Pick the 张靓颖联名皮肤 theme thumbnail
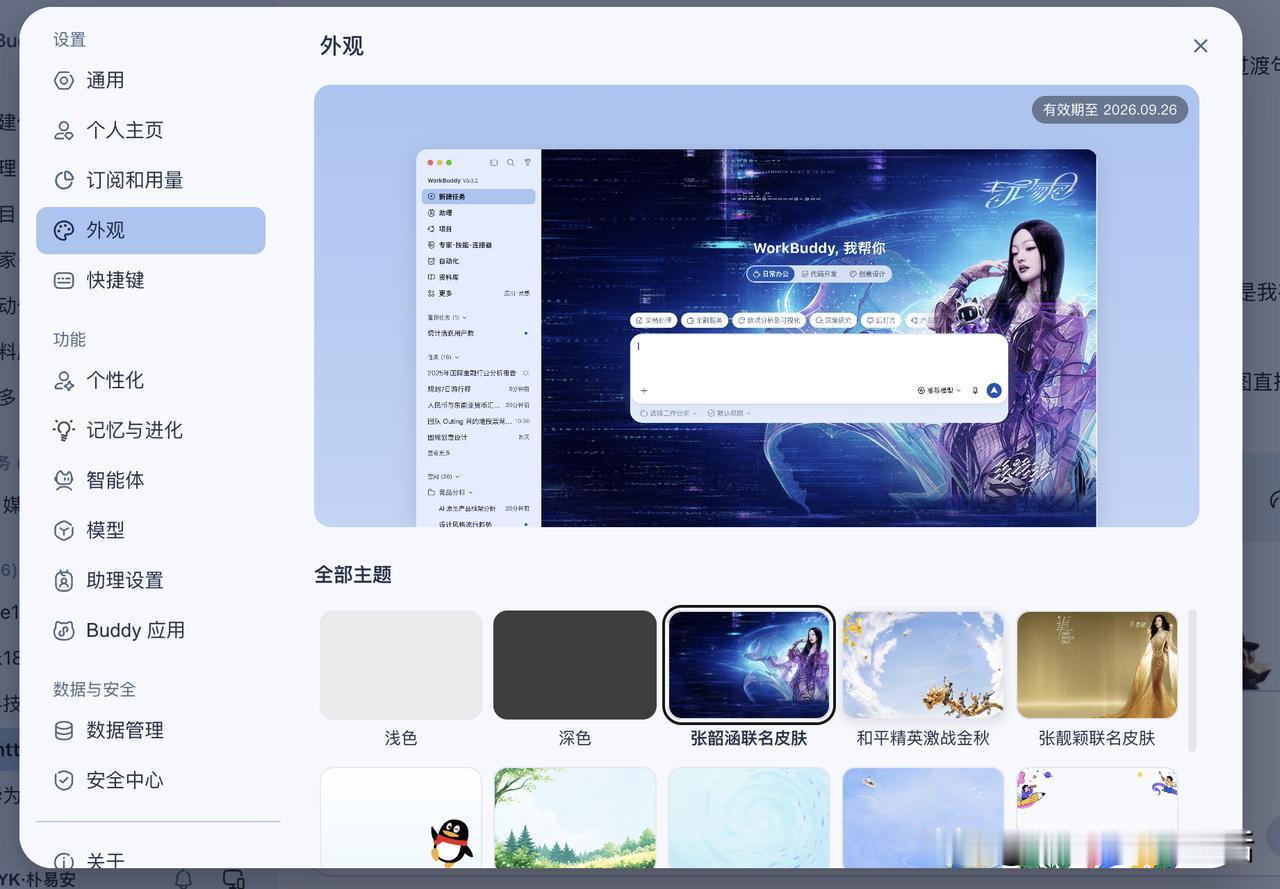The image size is (1280, 889). (1097, 665)
